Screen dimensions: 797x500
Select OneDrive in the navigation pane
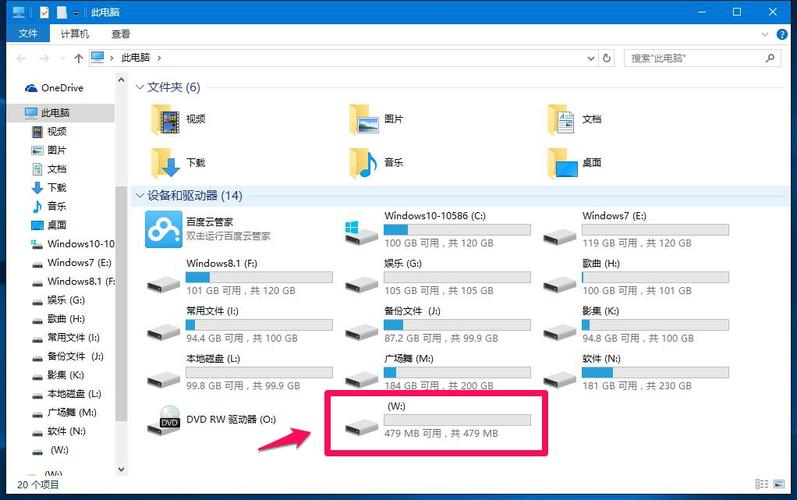point(62,88)
